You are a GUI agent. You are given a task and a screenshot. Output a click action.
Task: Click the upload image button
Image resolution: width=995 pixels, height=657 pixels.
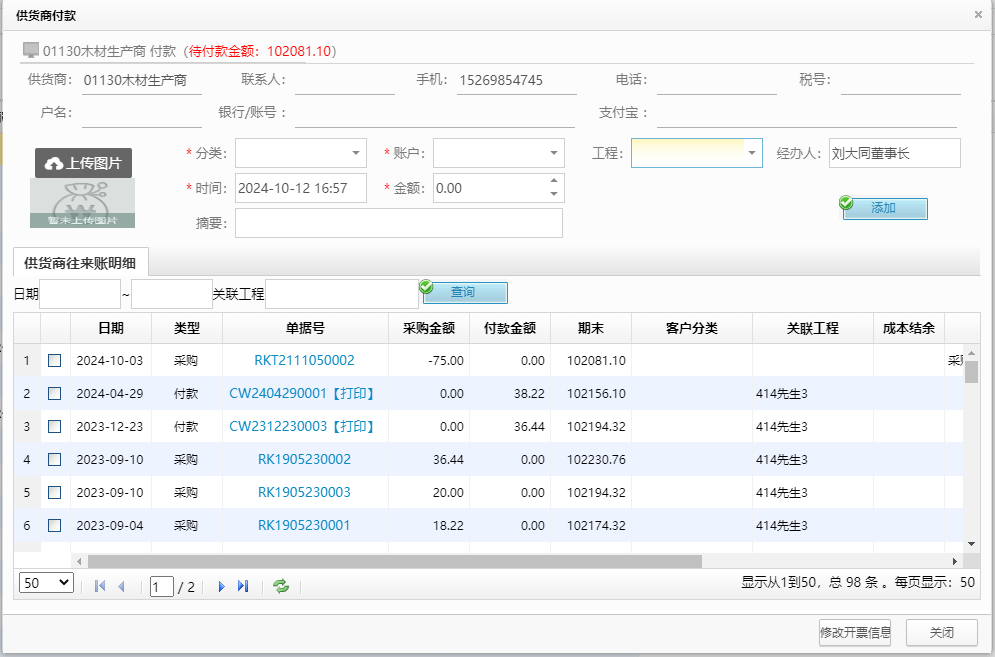pyautogui.click(x=83, y=163)
